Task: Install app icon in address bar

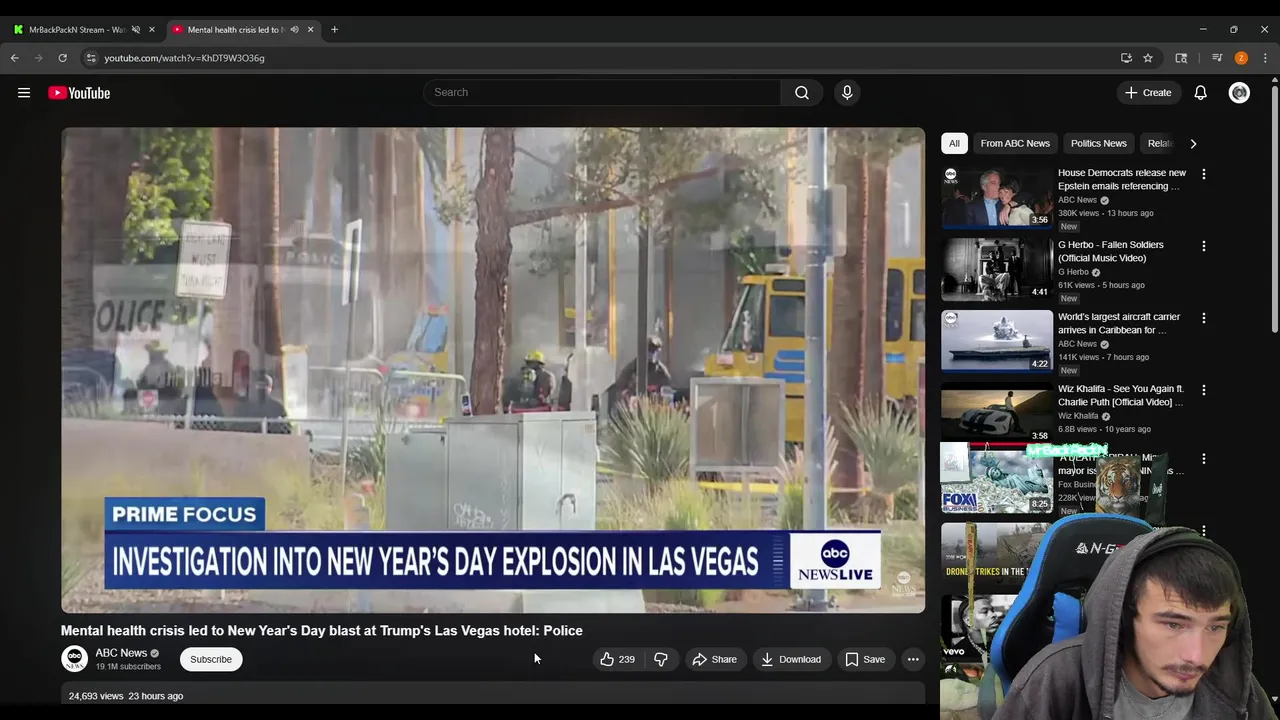Action: pyautogui.click(x=1126, y=58)
